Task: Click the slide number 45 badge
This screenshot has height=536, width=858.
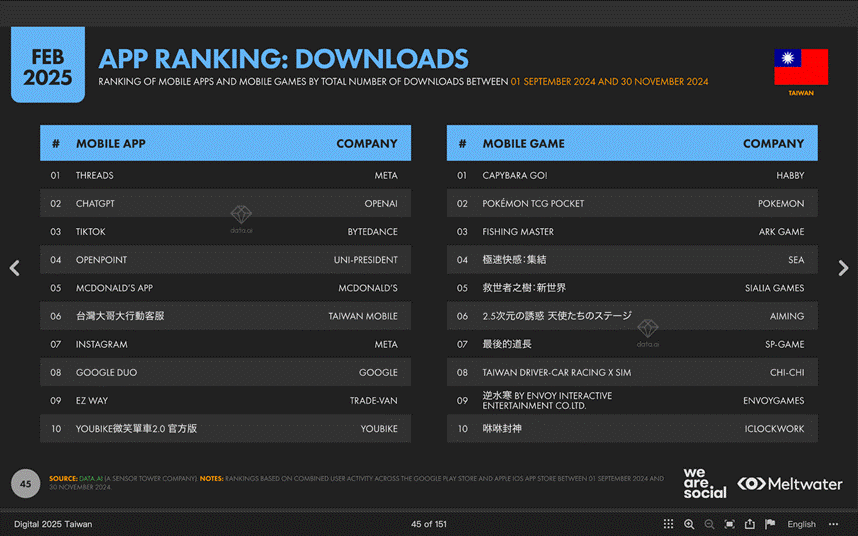Action: tap(26, 483)
